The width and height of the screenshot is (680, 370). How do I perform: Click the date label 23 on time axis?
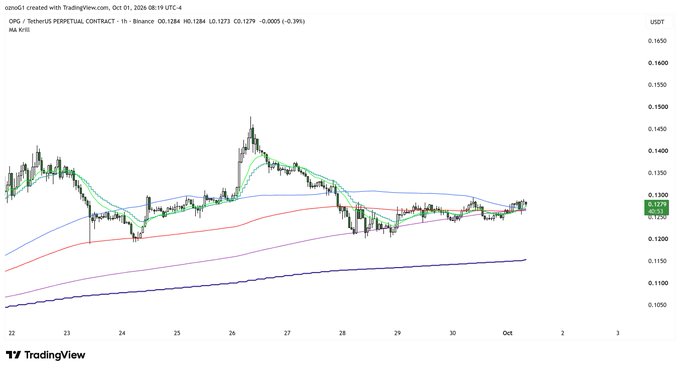67,333
